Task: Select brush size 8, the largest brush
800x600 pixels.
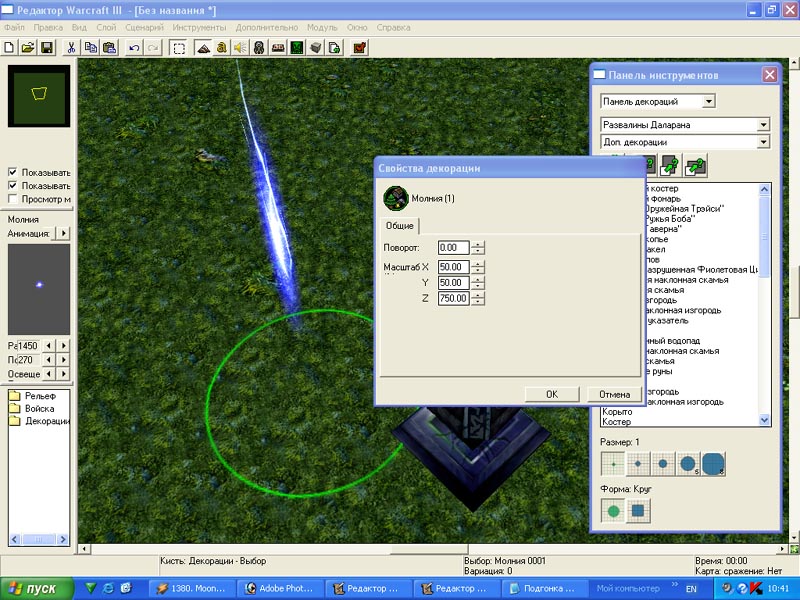Action: (713, 464)
